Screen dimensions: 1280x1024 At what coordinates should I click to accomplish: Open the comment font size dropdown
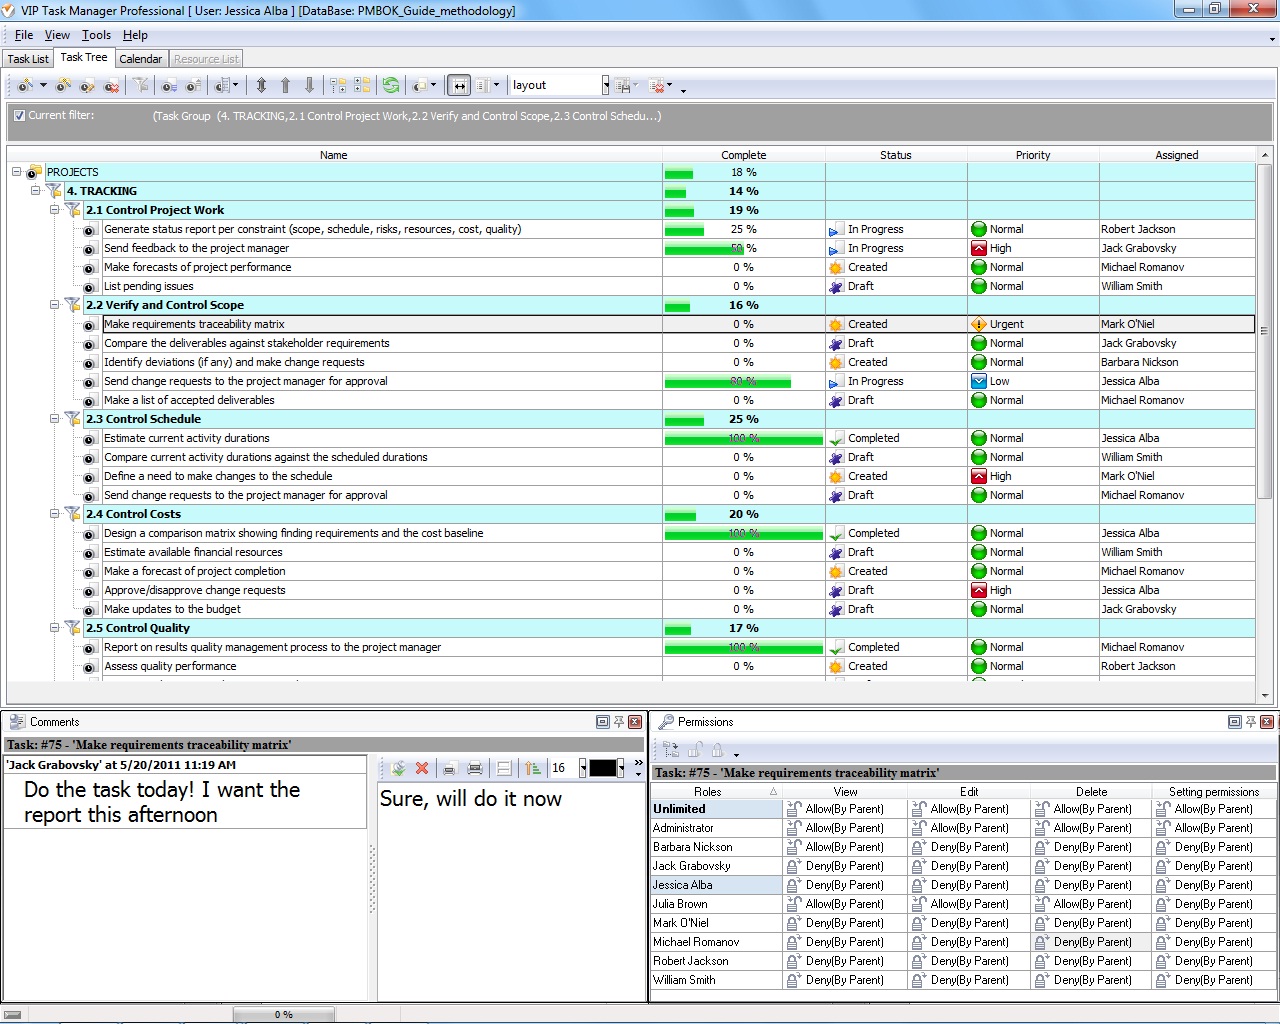pos(582,768)
